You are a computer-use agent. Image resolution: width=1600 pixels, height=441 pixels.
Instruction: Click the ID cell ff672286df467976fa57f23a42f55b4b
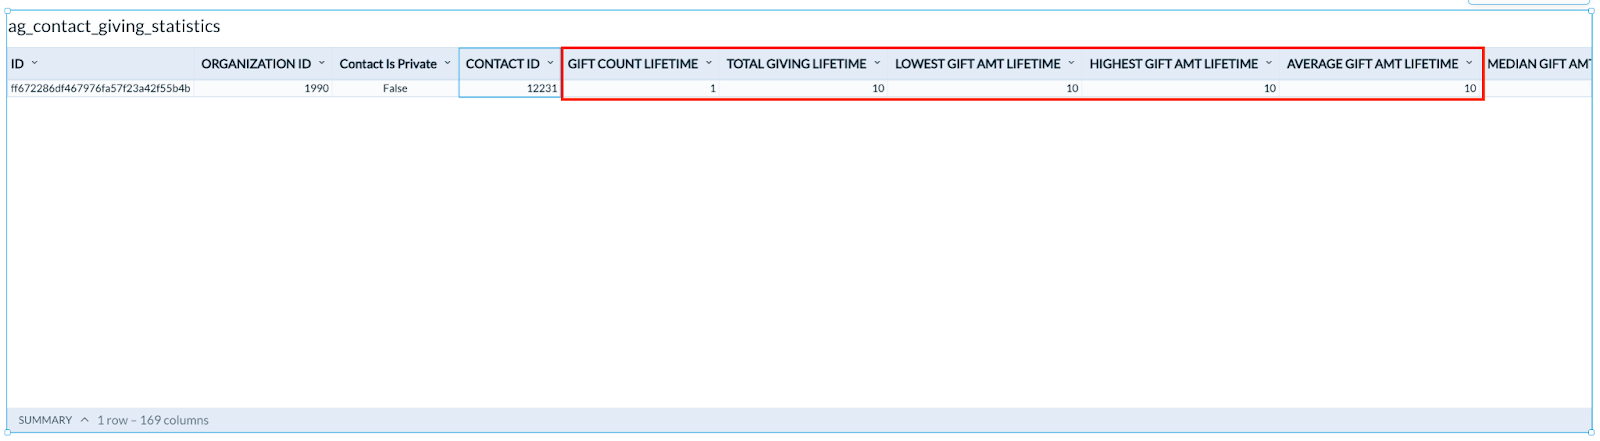click(101, 88)
